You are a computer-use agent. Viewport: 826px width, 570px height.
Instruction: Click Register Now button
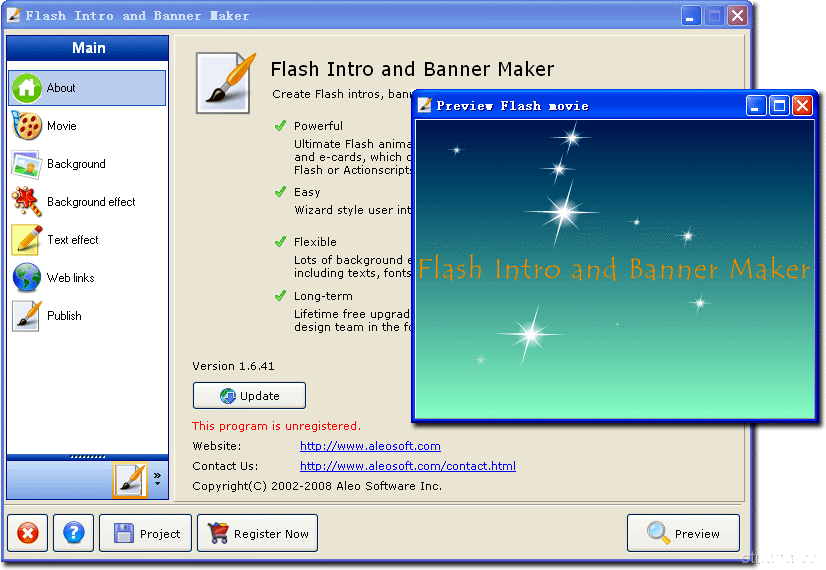pos(258,533)
